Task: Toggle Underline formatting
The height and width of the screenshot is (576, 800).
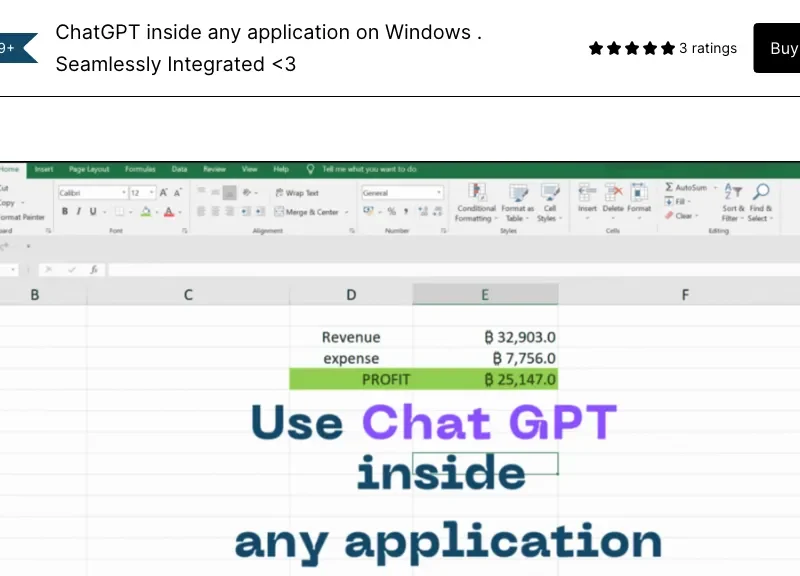Action: click(93, 212)
